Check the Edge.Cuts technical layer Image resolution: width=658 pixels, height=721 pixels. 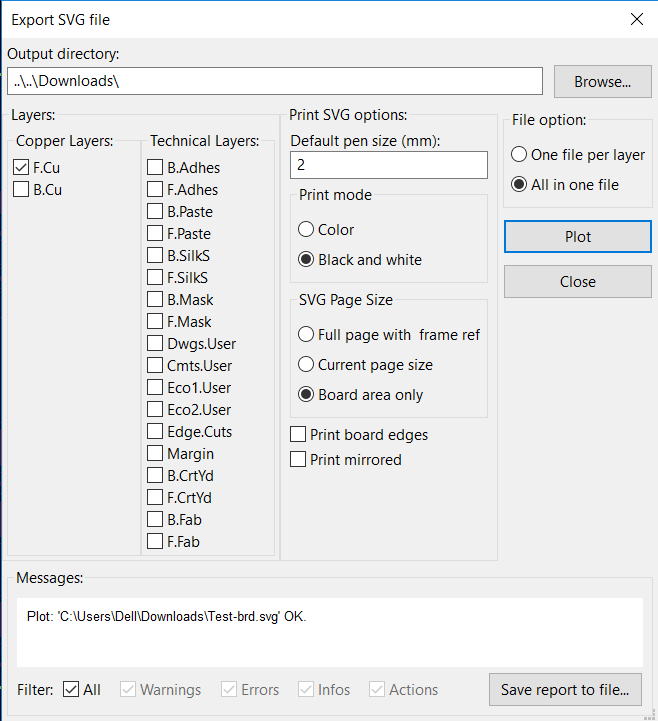155,432
